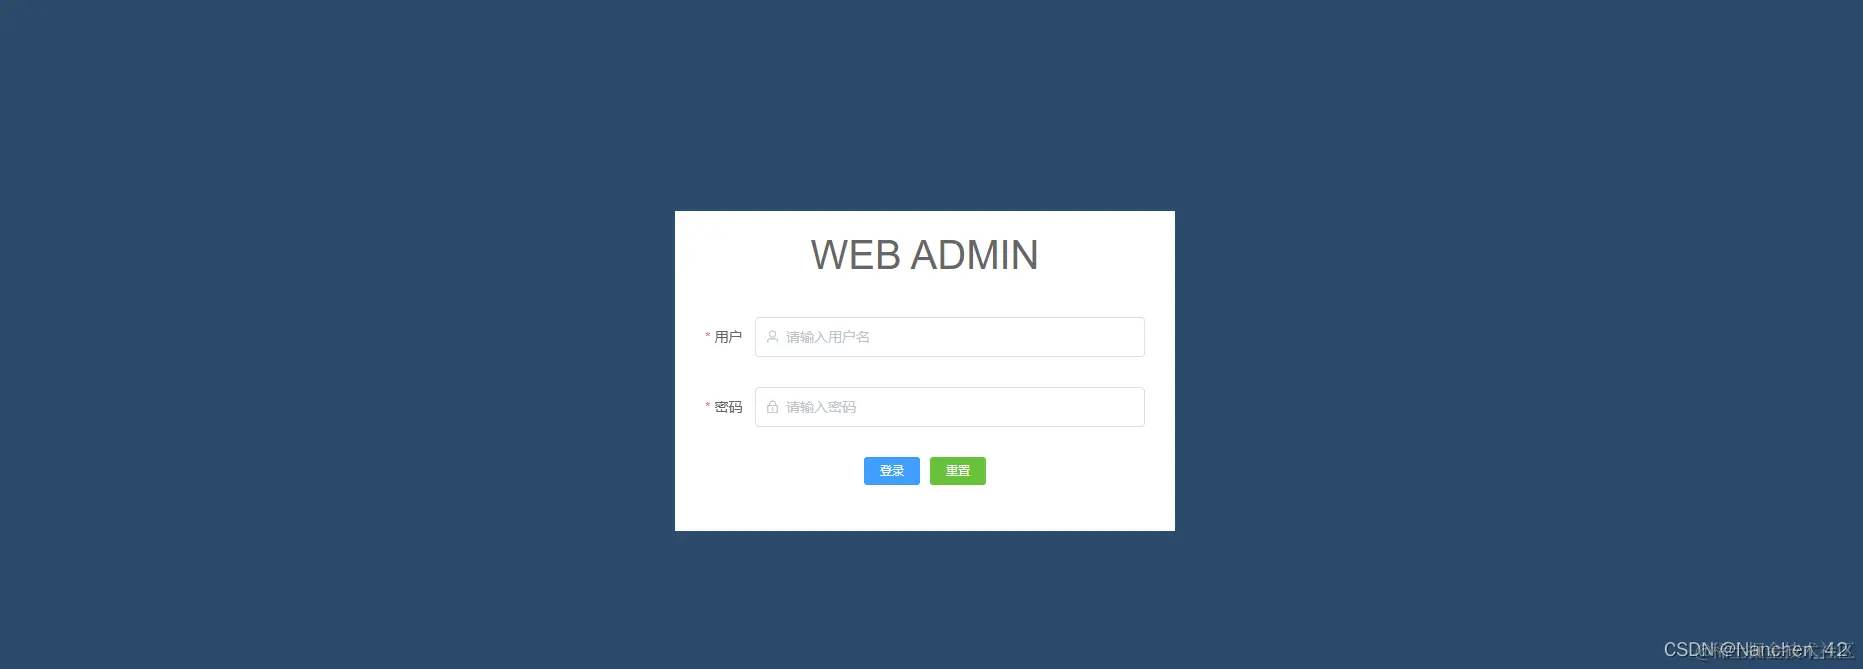1863x669 pixels.
Task: Focus the 请输入密码 password input
Action: [x=949, y=407]
